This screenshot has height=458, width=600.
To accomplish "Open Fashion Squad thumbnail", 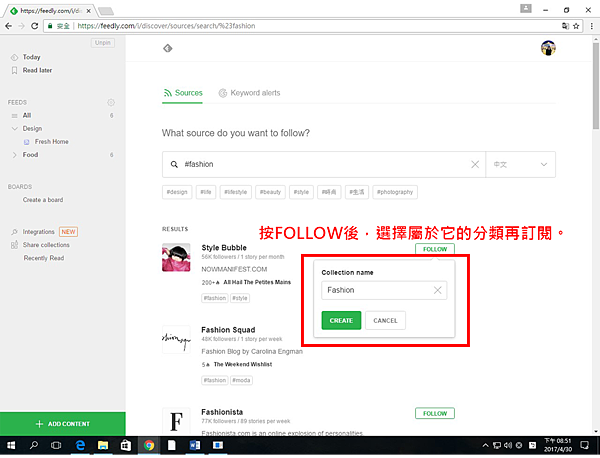I will tap(176, 339).
